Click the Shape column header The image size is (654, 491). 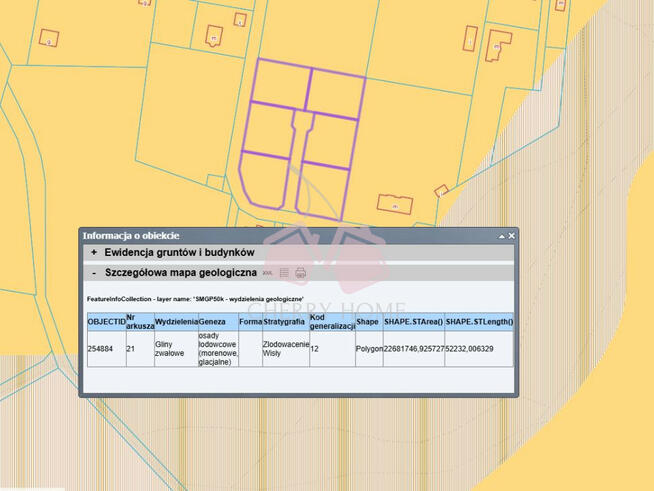pos(369,322)
